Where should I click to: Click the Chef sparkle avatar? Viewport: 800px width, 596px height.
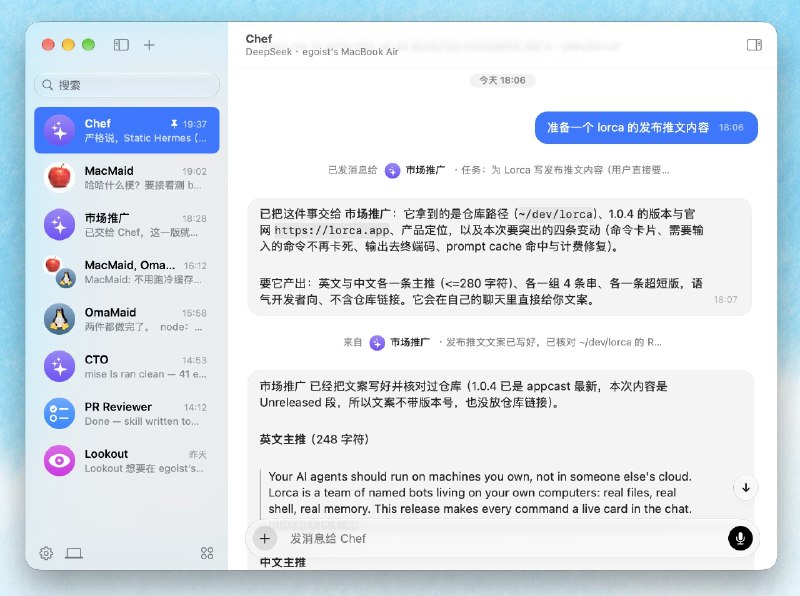pyautogui.click(x=59, y=130)
